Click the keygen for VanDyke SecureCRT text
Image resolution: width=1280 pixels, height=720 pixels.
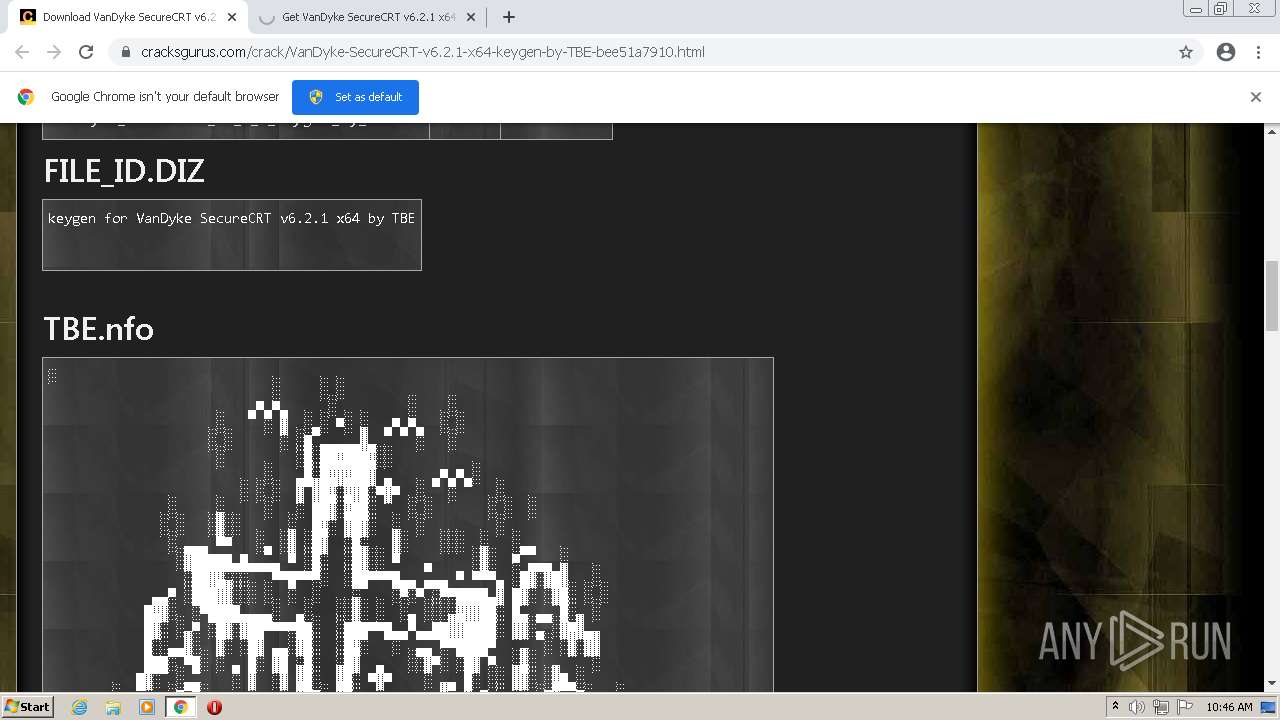231,218
